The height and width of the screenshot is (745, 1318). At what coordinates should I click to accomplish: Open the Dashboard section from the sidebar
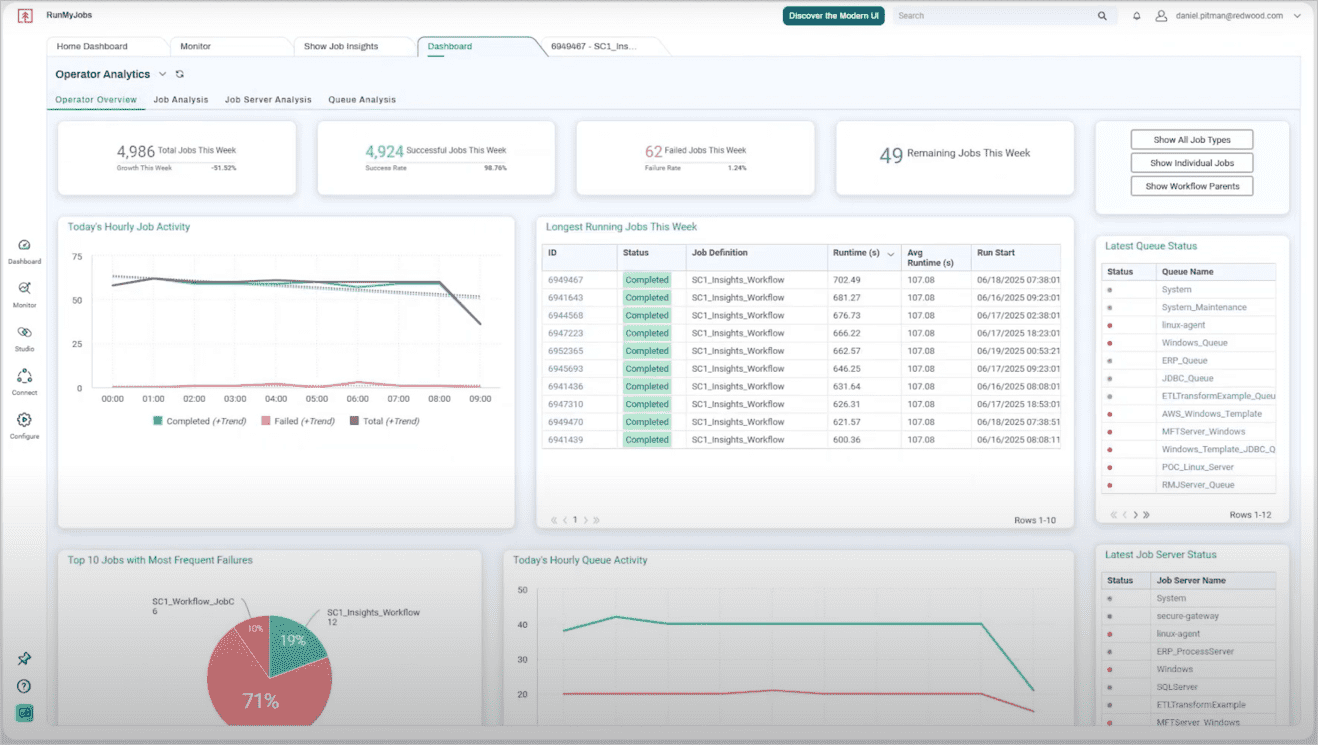click(24, 251)
